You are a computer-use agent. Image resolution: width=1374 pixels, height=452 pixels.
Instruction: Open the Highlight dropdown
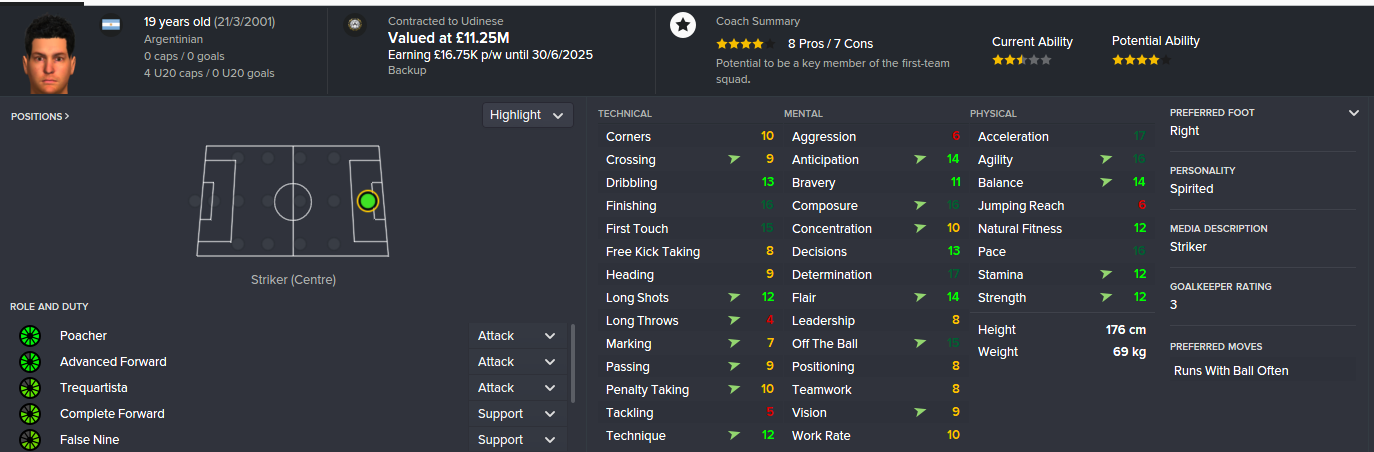[x=527, y=115]
